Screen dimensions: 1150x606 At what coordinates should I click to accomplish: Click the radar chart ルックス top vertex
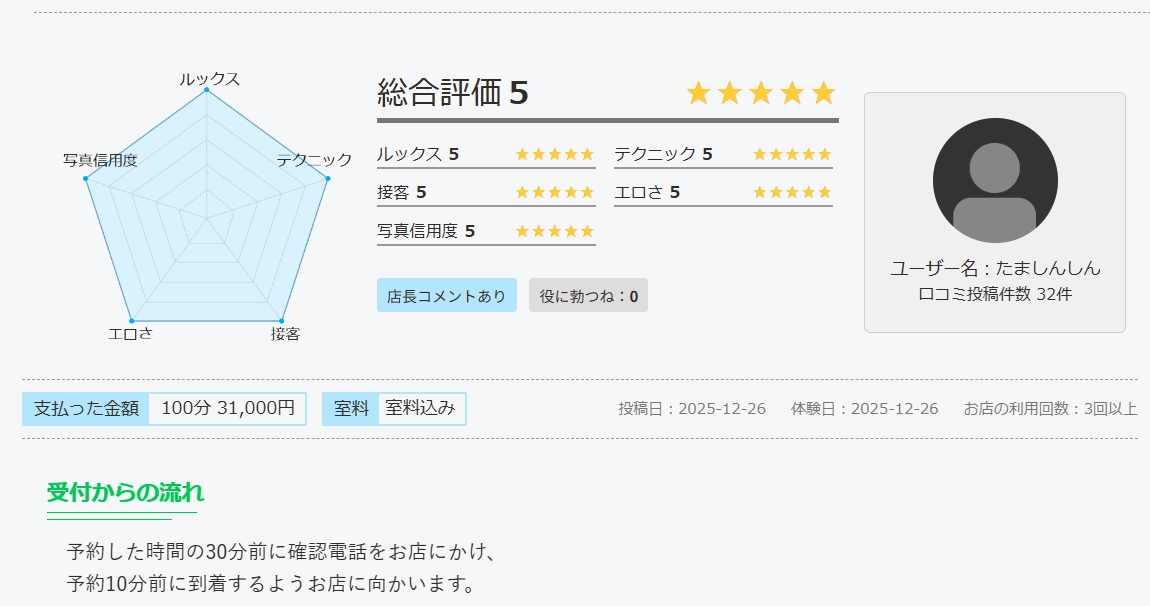click(207, 90)
